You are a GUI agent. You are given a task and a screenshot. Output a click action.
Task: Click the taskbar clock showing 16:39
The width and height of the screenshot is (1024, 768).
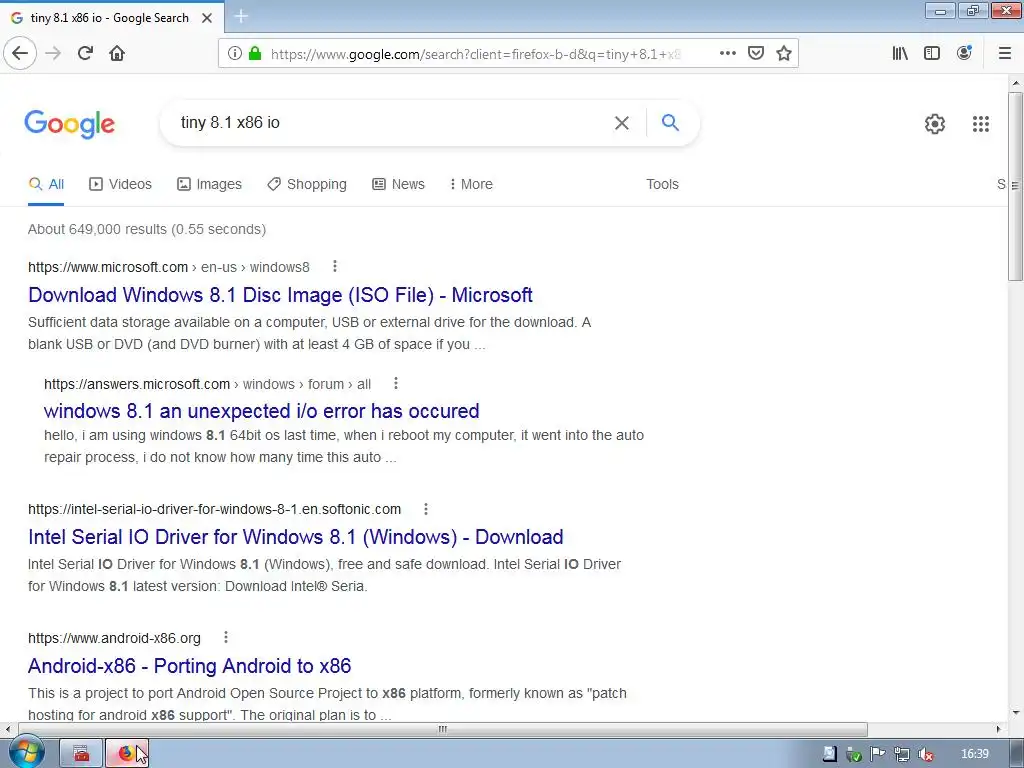coord(974,754)
